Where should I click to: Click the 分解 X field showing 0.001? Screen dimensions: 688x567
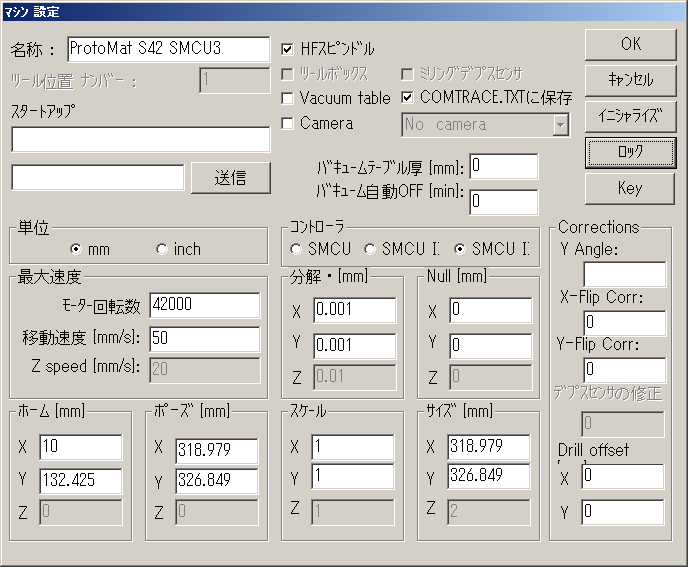tap(355, 310)
